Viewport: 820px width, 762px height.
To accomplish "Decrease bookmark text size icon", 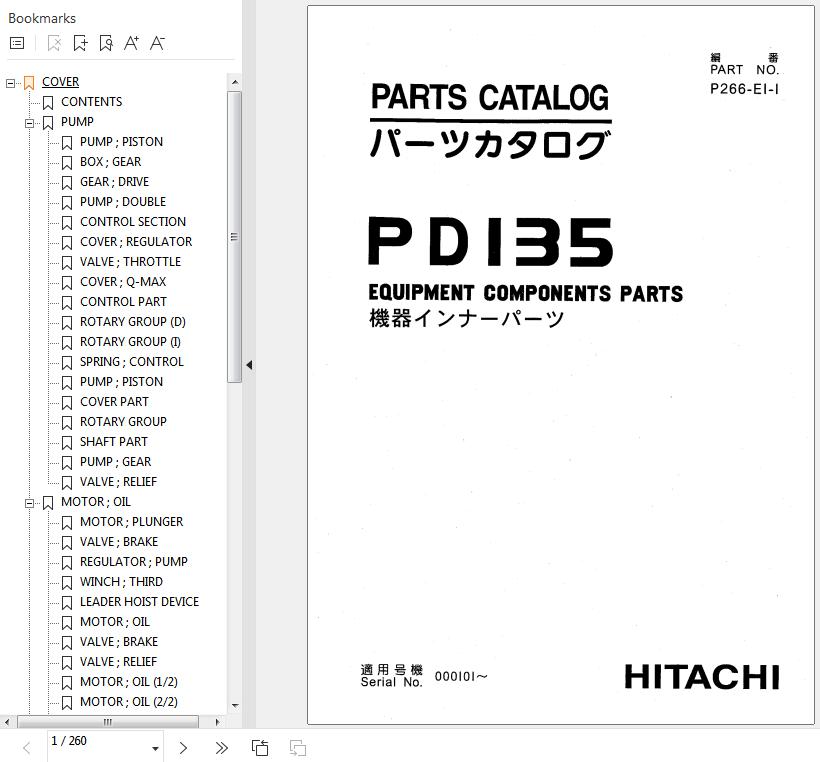I will [157, 43].
